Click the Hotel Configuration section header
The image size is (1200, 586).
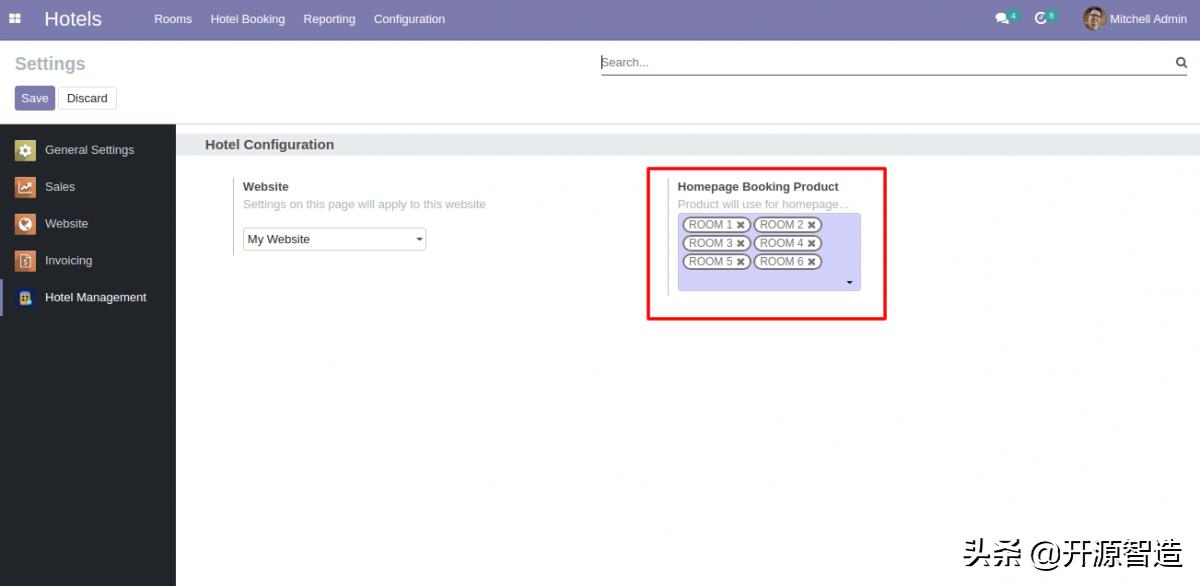pyautogui.click(x=269, y=145)
